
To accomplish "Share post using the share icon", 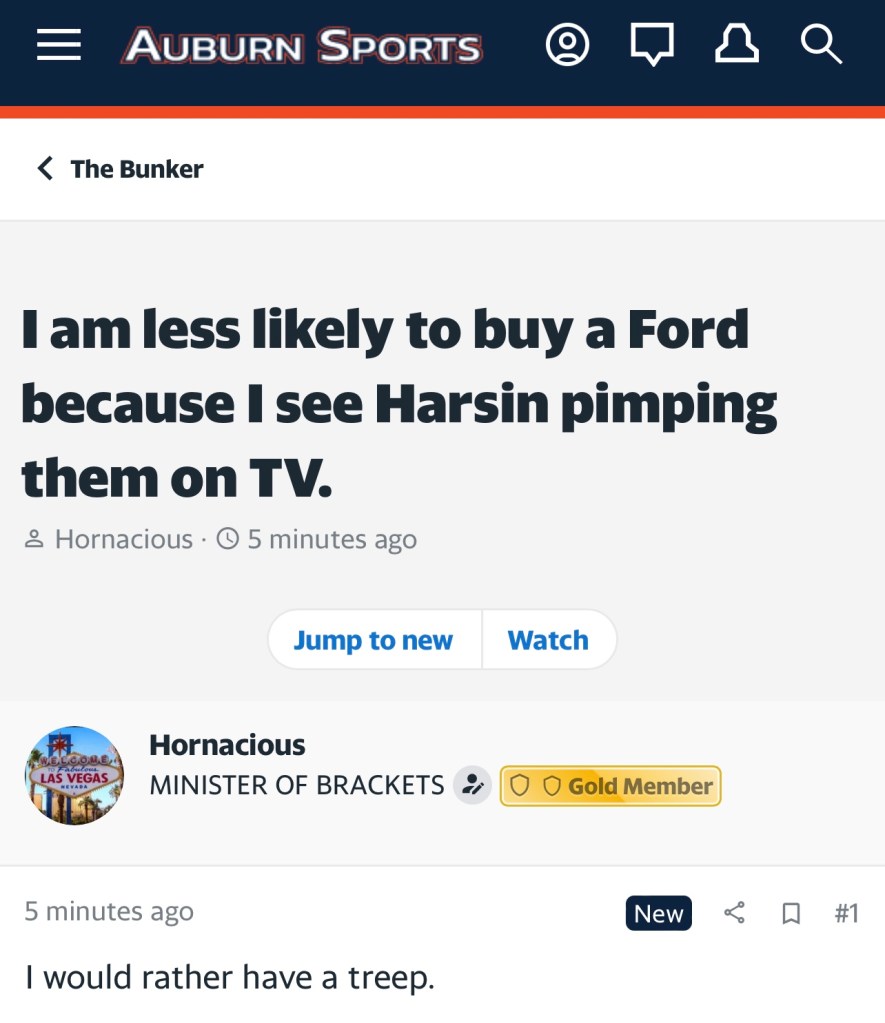I will [x=734, y=913].
